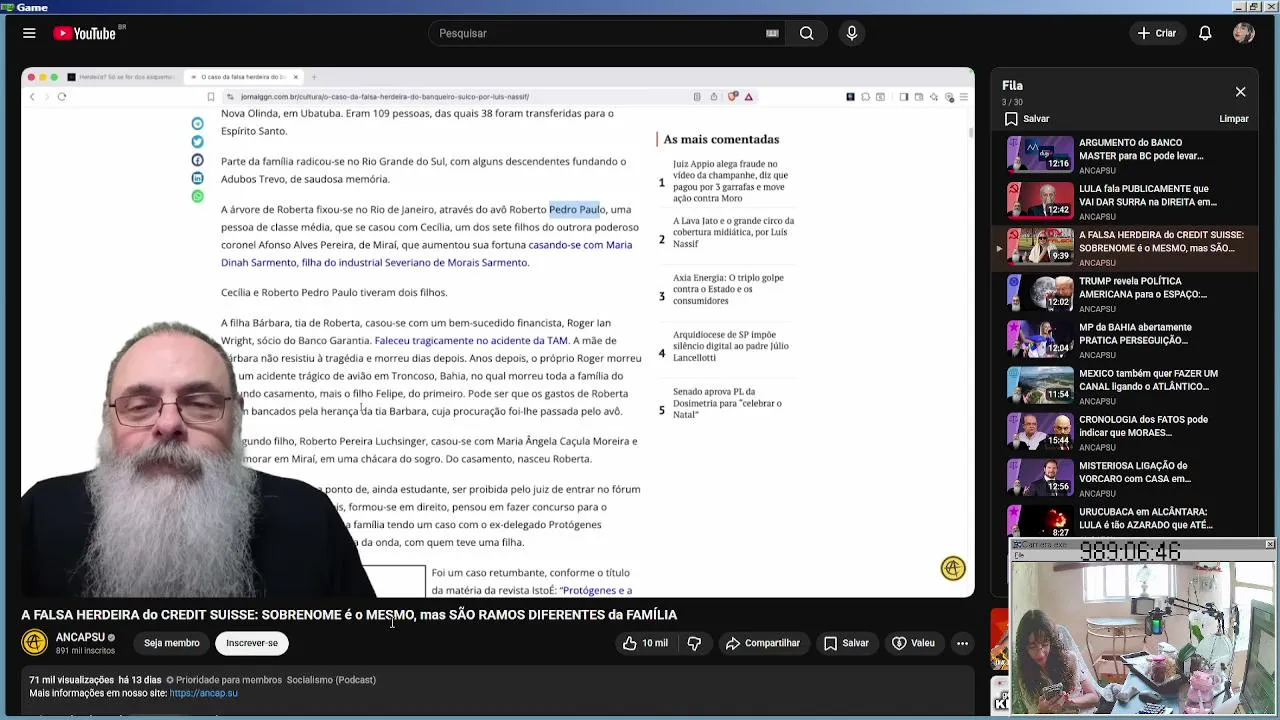Click the Valeu thanks button

[x=913, y=643]
